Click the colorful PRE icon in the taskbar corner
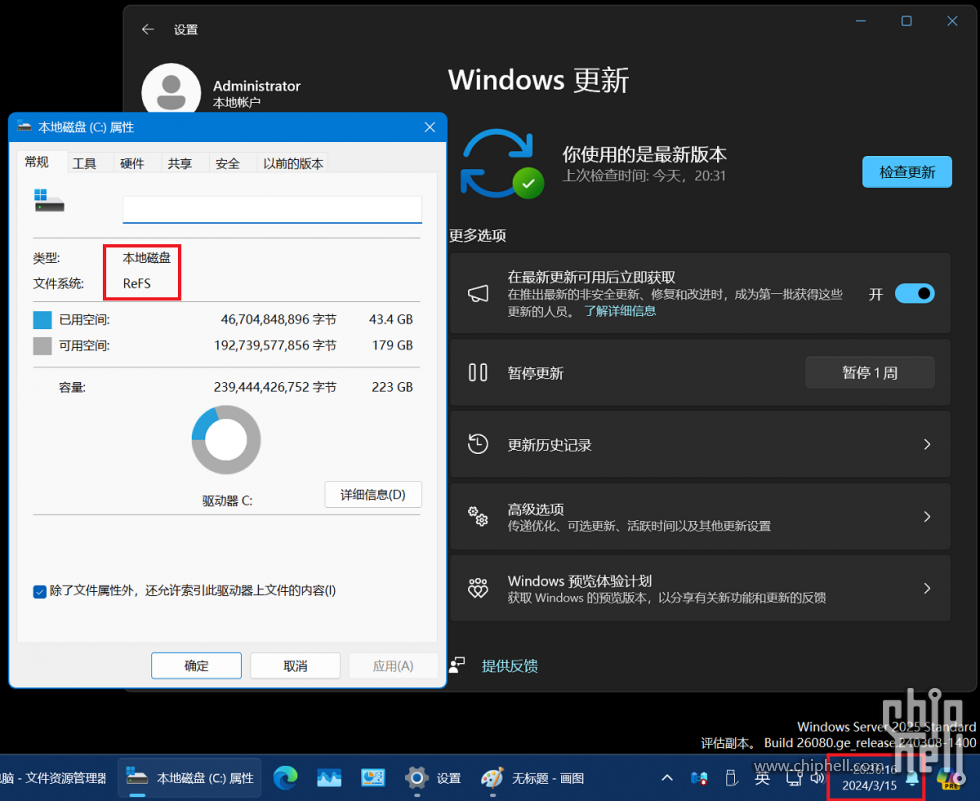Viewport: 980px width, 801px height. tap(951, 779)
